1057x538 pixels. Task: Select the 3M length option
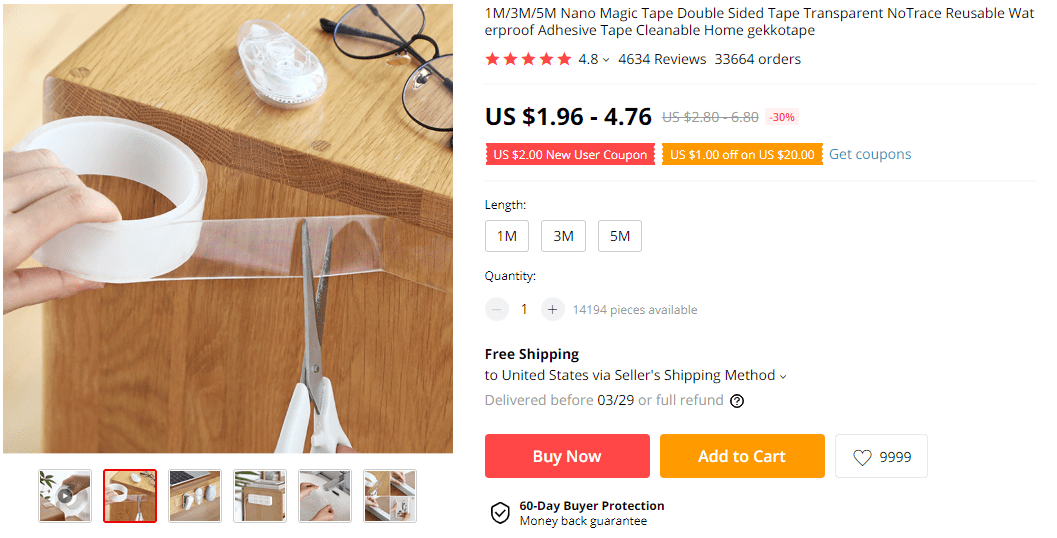pos(563,236)
